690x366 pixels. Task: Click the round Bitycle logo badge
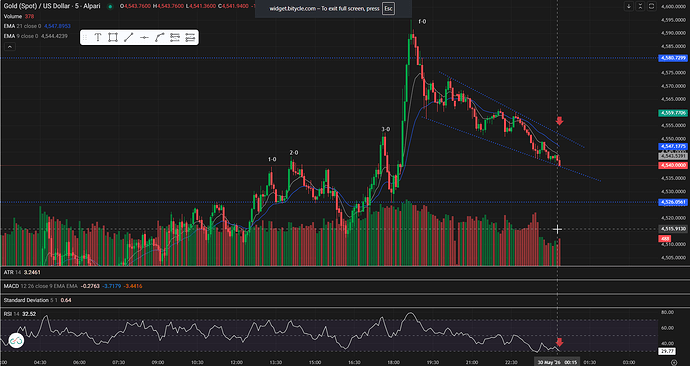16,340
